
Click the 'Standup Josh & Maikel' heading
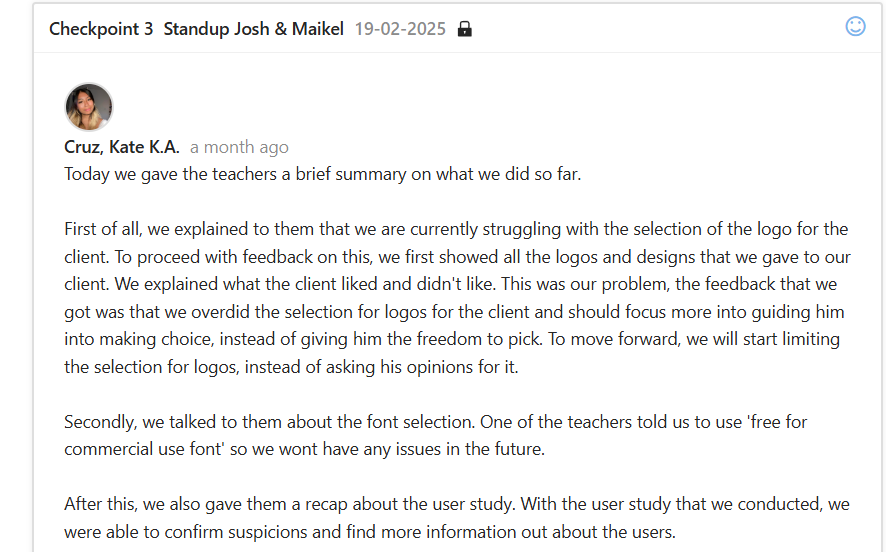click(254, 29)
